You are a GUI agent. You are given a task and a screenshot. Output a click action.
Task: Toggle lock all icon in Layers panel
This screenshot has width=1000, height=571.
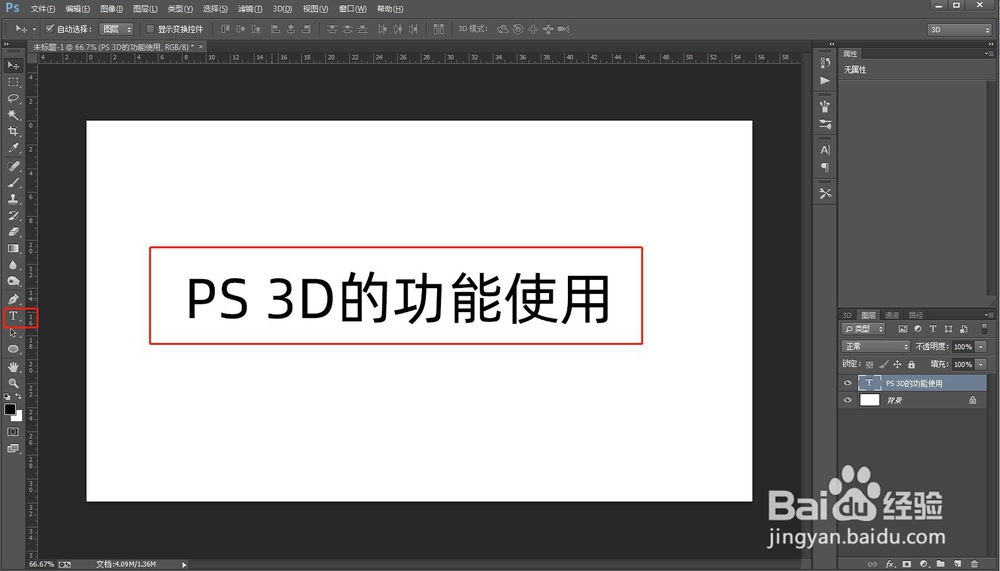911,364
